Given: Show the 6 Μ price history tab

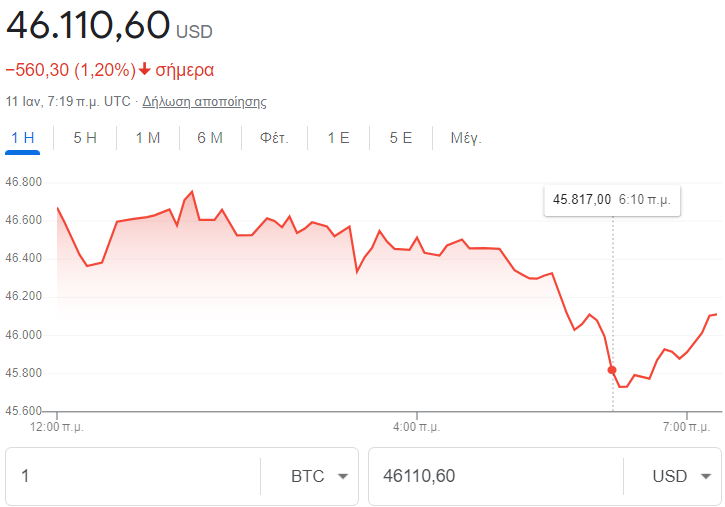Looking at the screenshot, I should 209,138.
